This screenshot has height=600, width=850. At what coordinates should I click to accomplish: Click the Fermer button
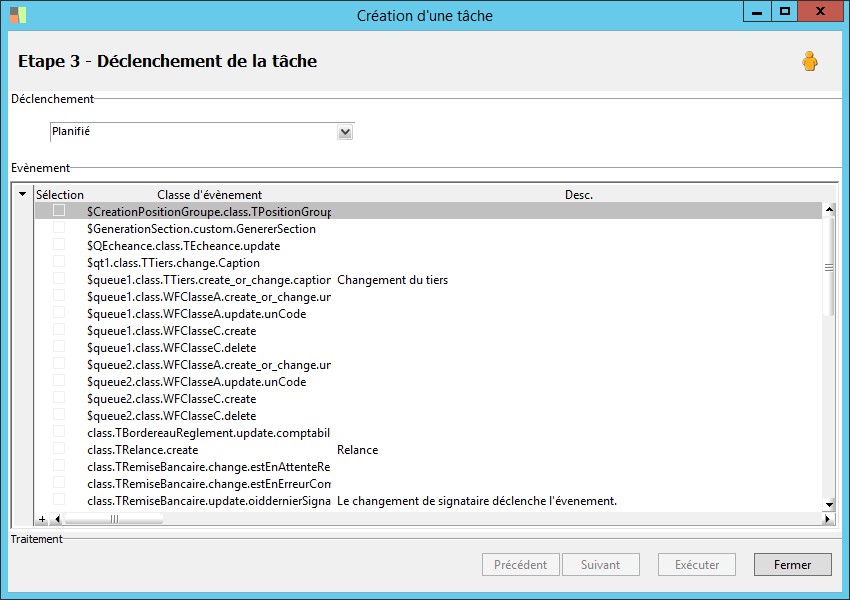coord(793,565)
